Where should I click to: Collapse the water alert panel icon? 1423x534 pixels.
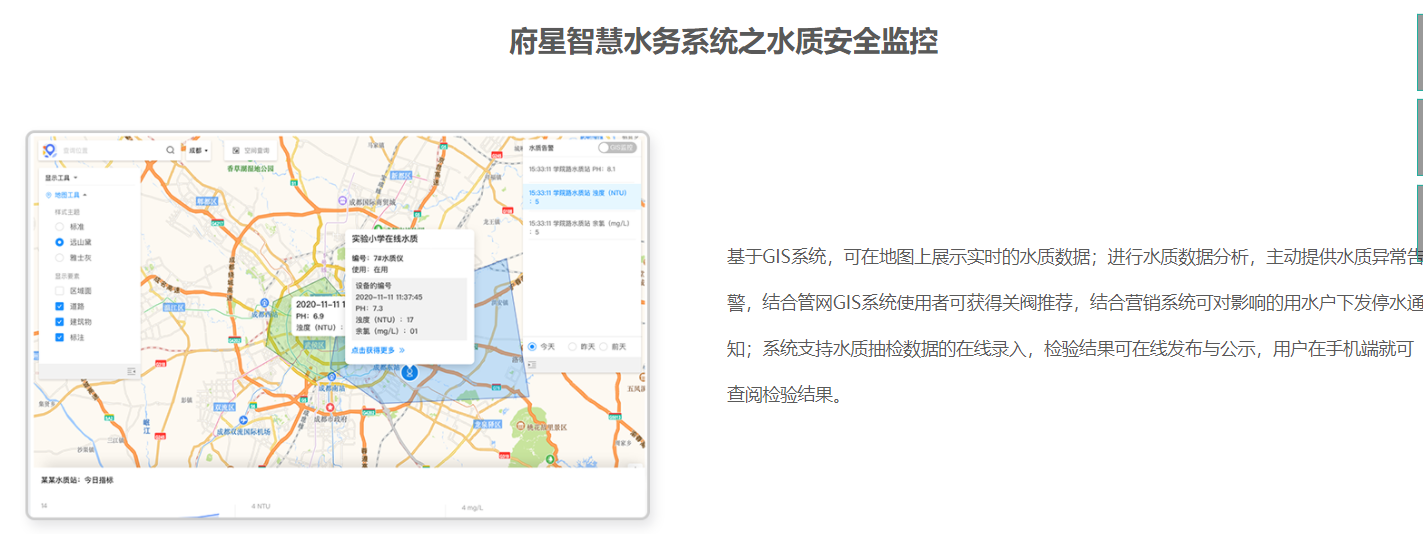(532, 364)
